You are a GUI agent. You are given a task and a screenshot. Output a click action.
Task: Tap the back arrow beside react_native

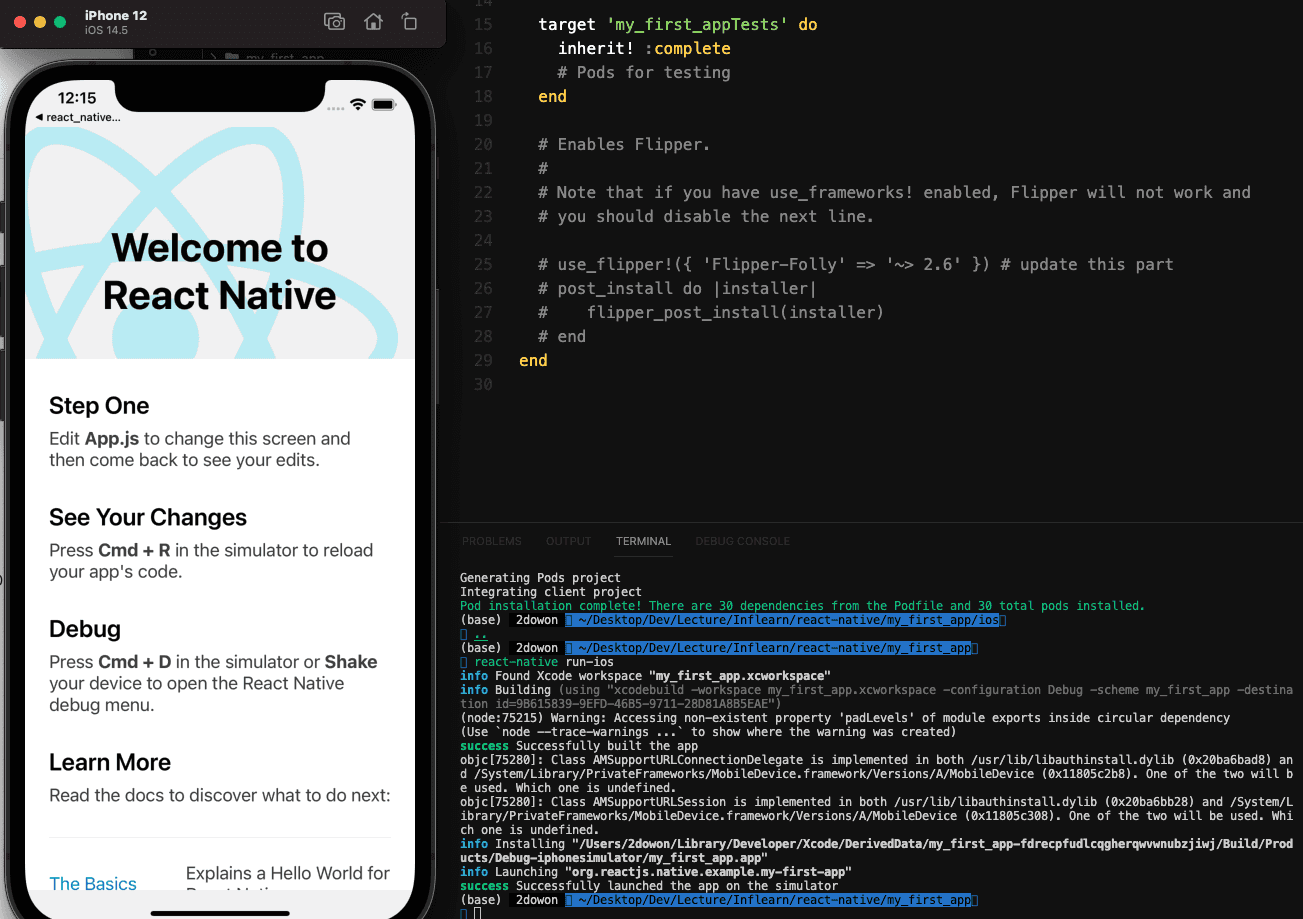point(39,118)
